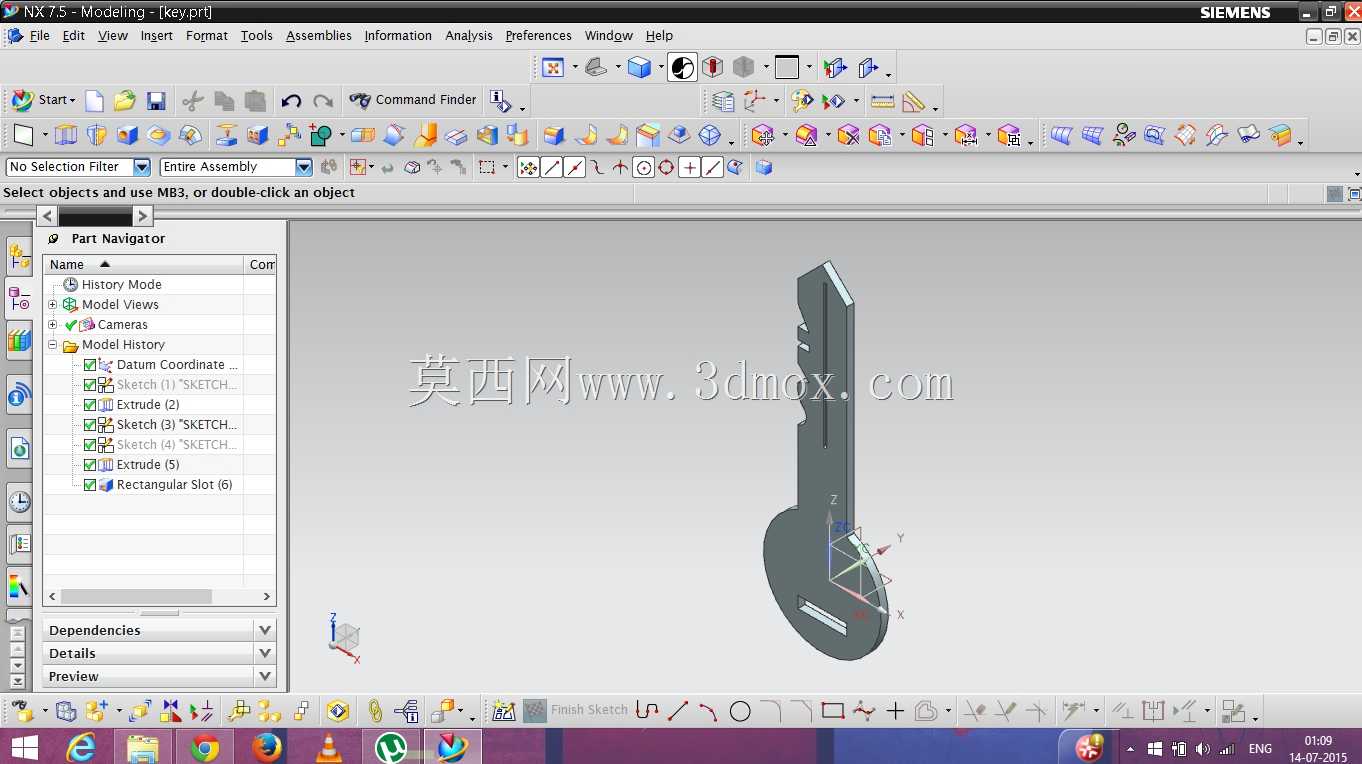Viewport: 1362px width, 764px height.
Task: Open the Format menu
Action: click(x=207, y=36)
